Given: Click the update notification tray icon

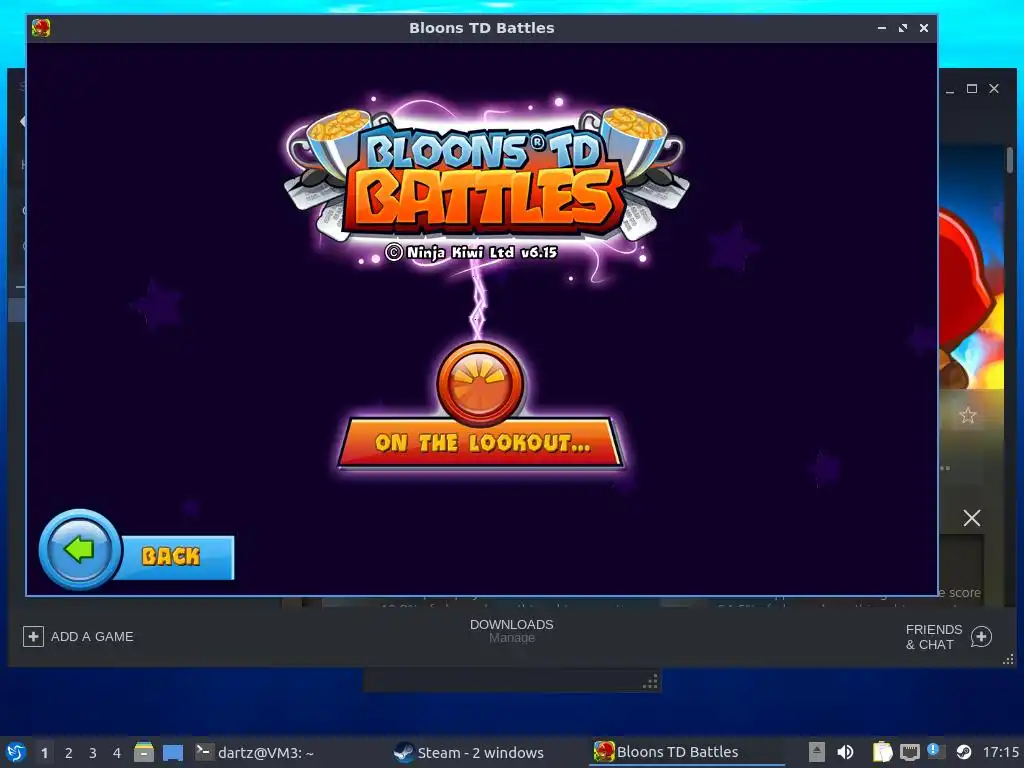Looking at the screenshot, I should [x=936, y=751].
